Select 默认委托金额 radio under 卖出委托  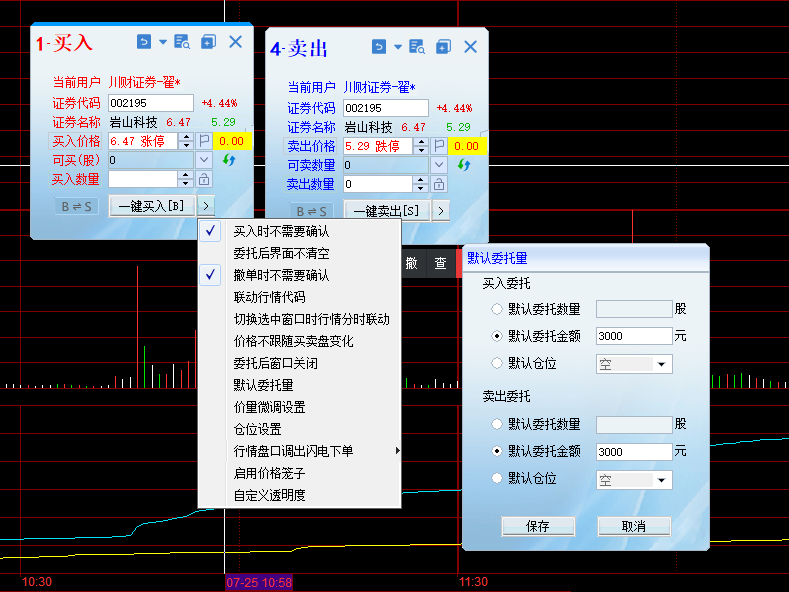(x=497, y=452)
